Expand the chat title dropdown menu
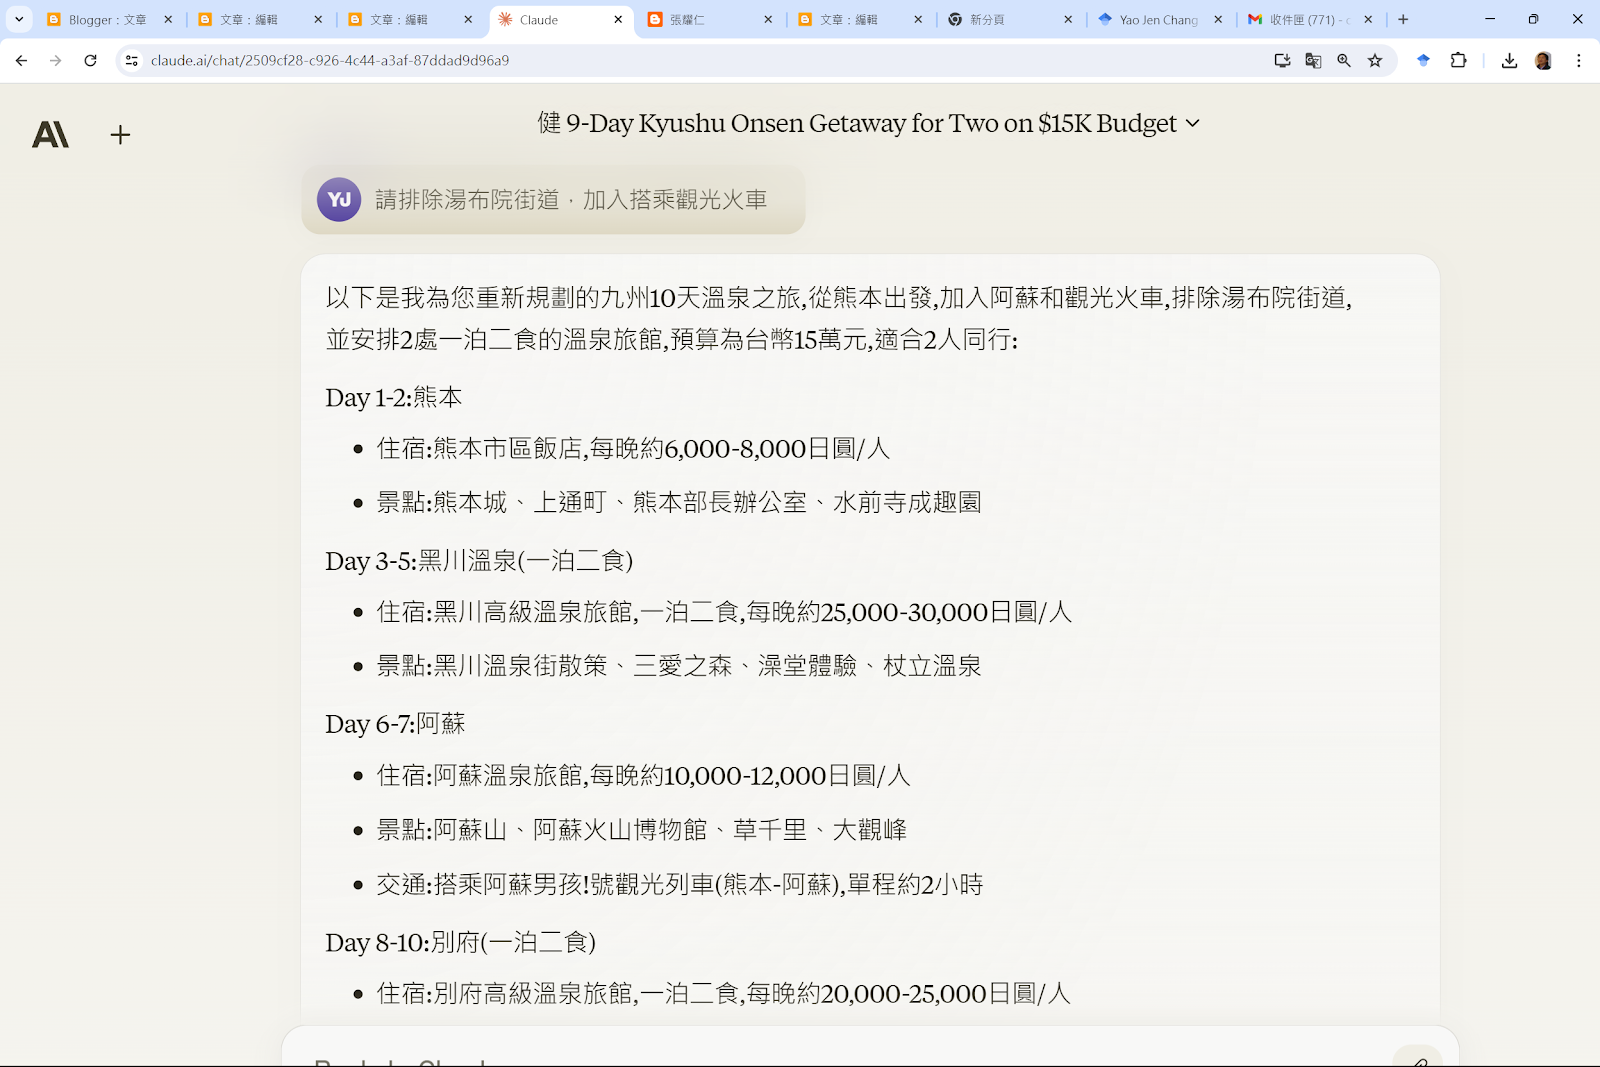Image resolution: width=1600 pixels, height=1067 pixels. 1192,124
